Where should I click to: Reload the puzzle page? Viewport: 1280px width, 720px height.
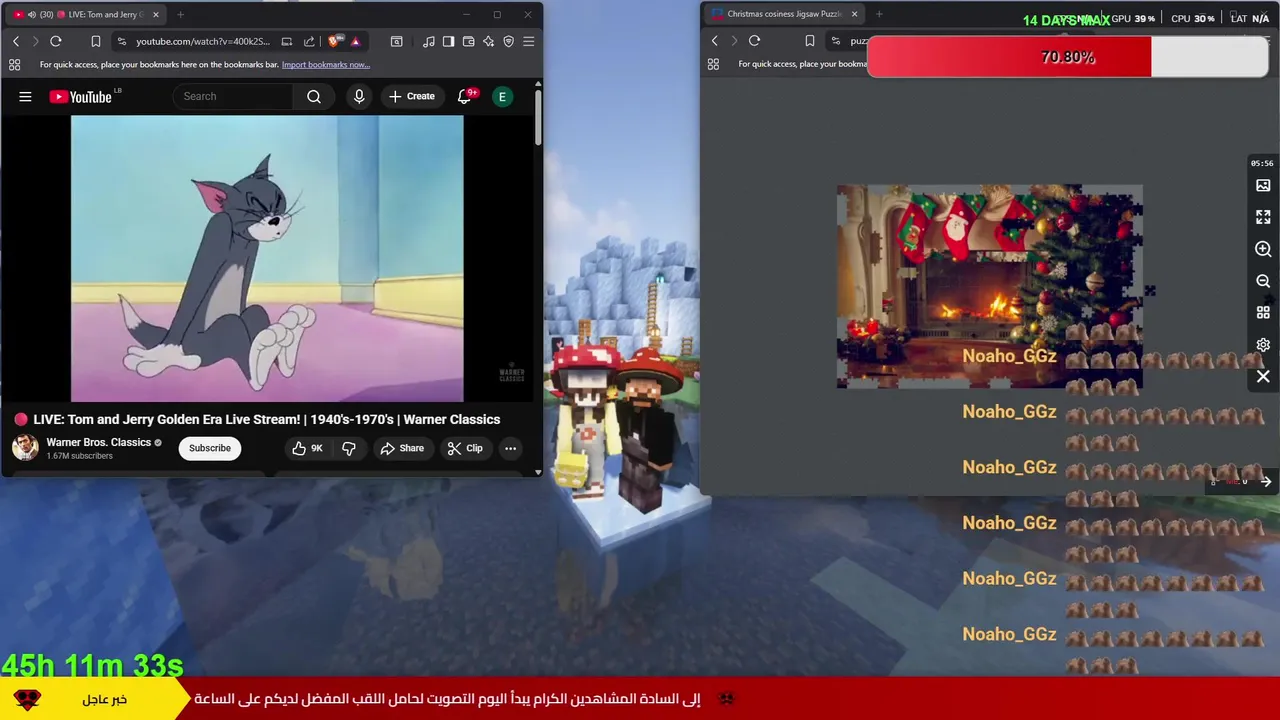pos(754,40)
